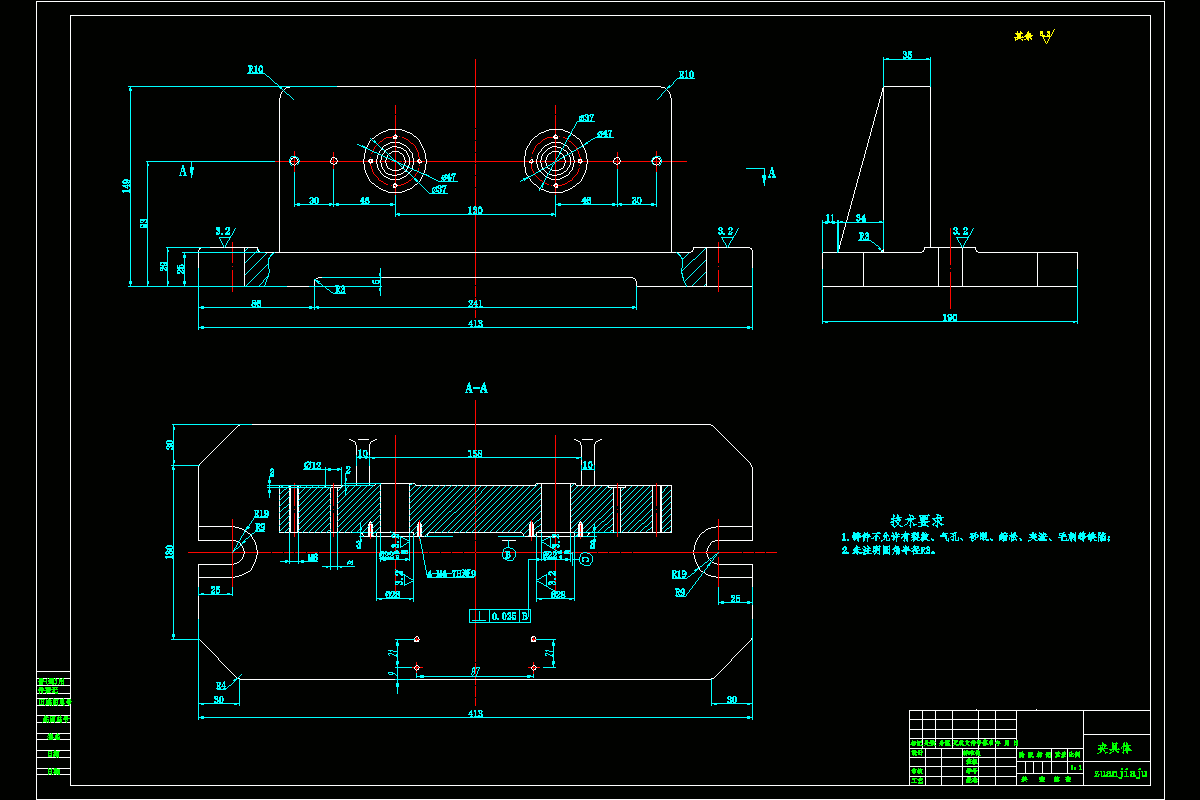Select the M8 thread label

click(x=313, y=558)
